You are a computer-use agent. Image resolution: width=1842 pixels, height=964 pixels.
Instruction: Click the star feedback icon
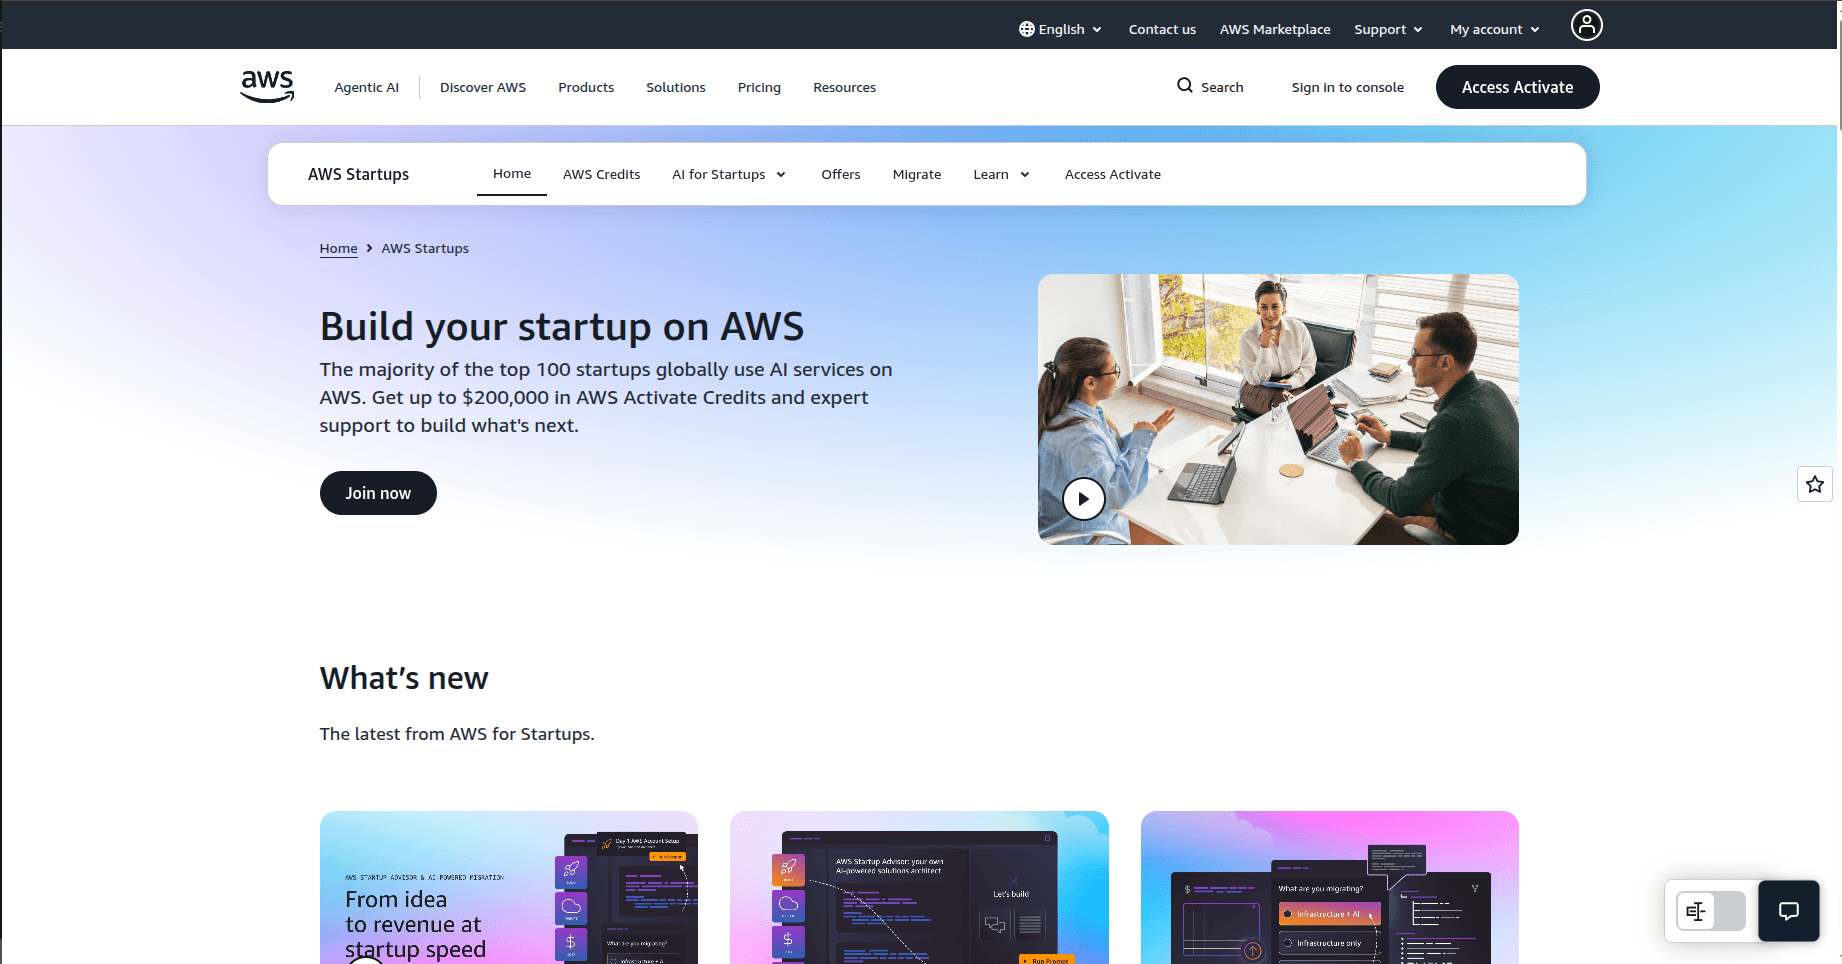(1815, 484)
